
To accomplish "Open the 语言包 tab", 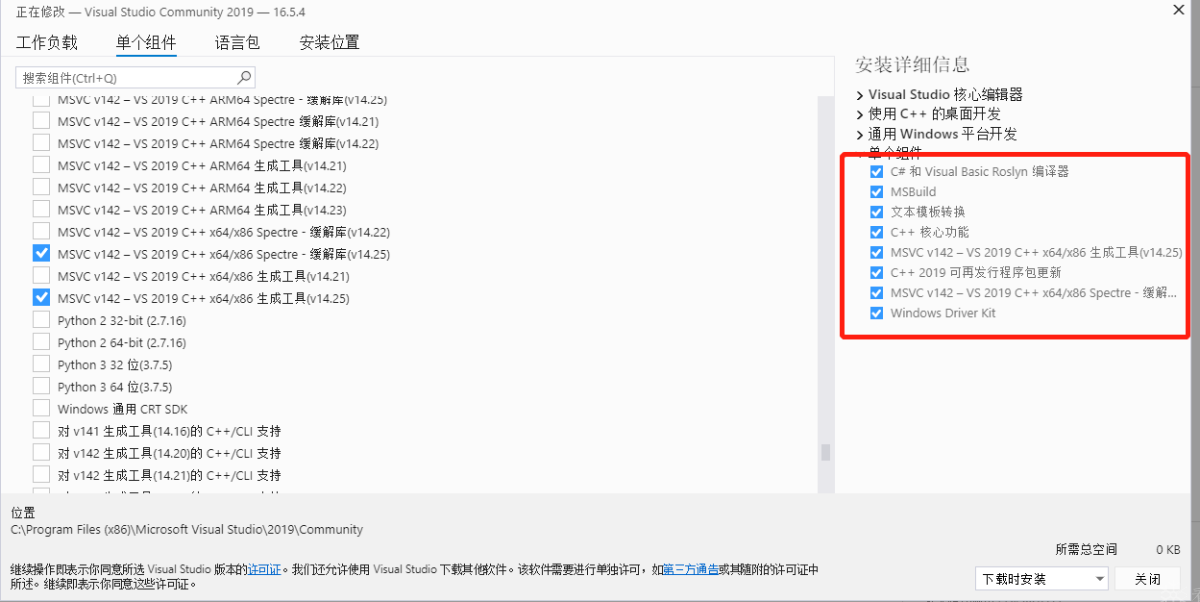I will pos(237,42).
